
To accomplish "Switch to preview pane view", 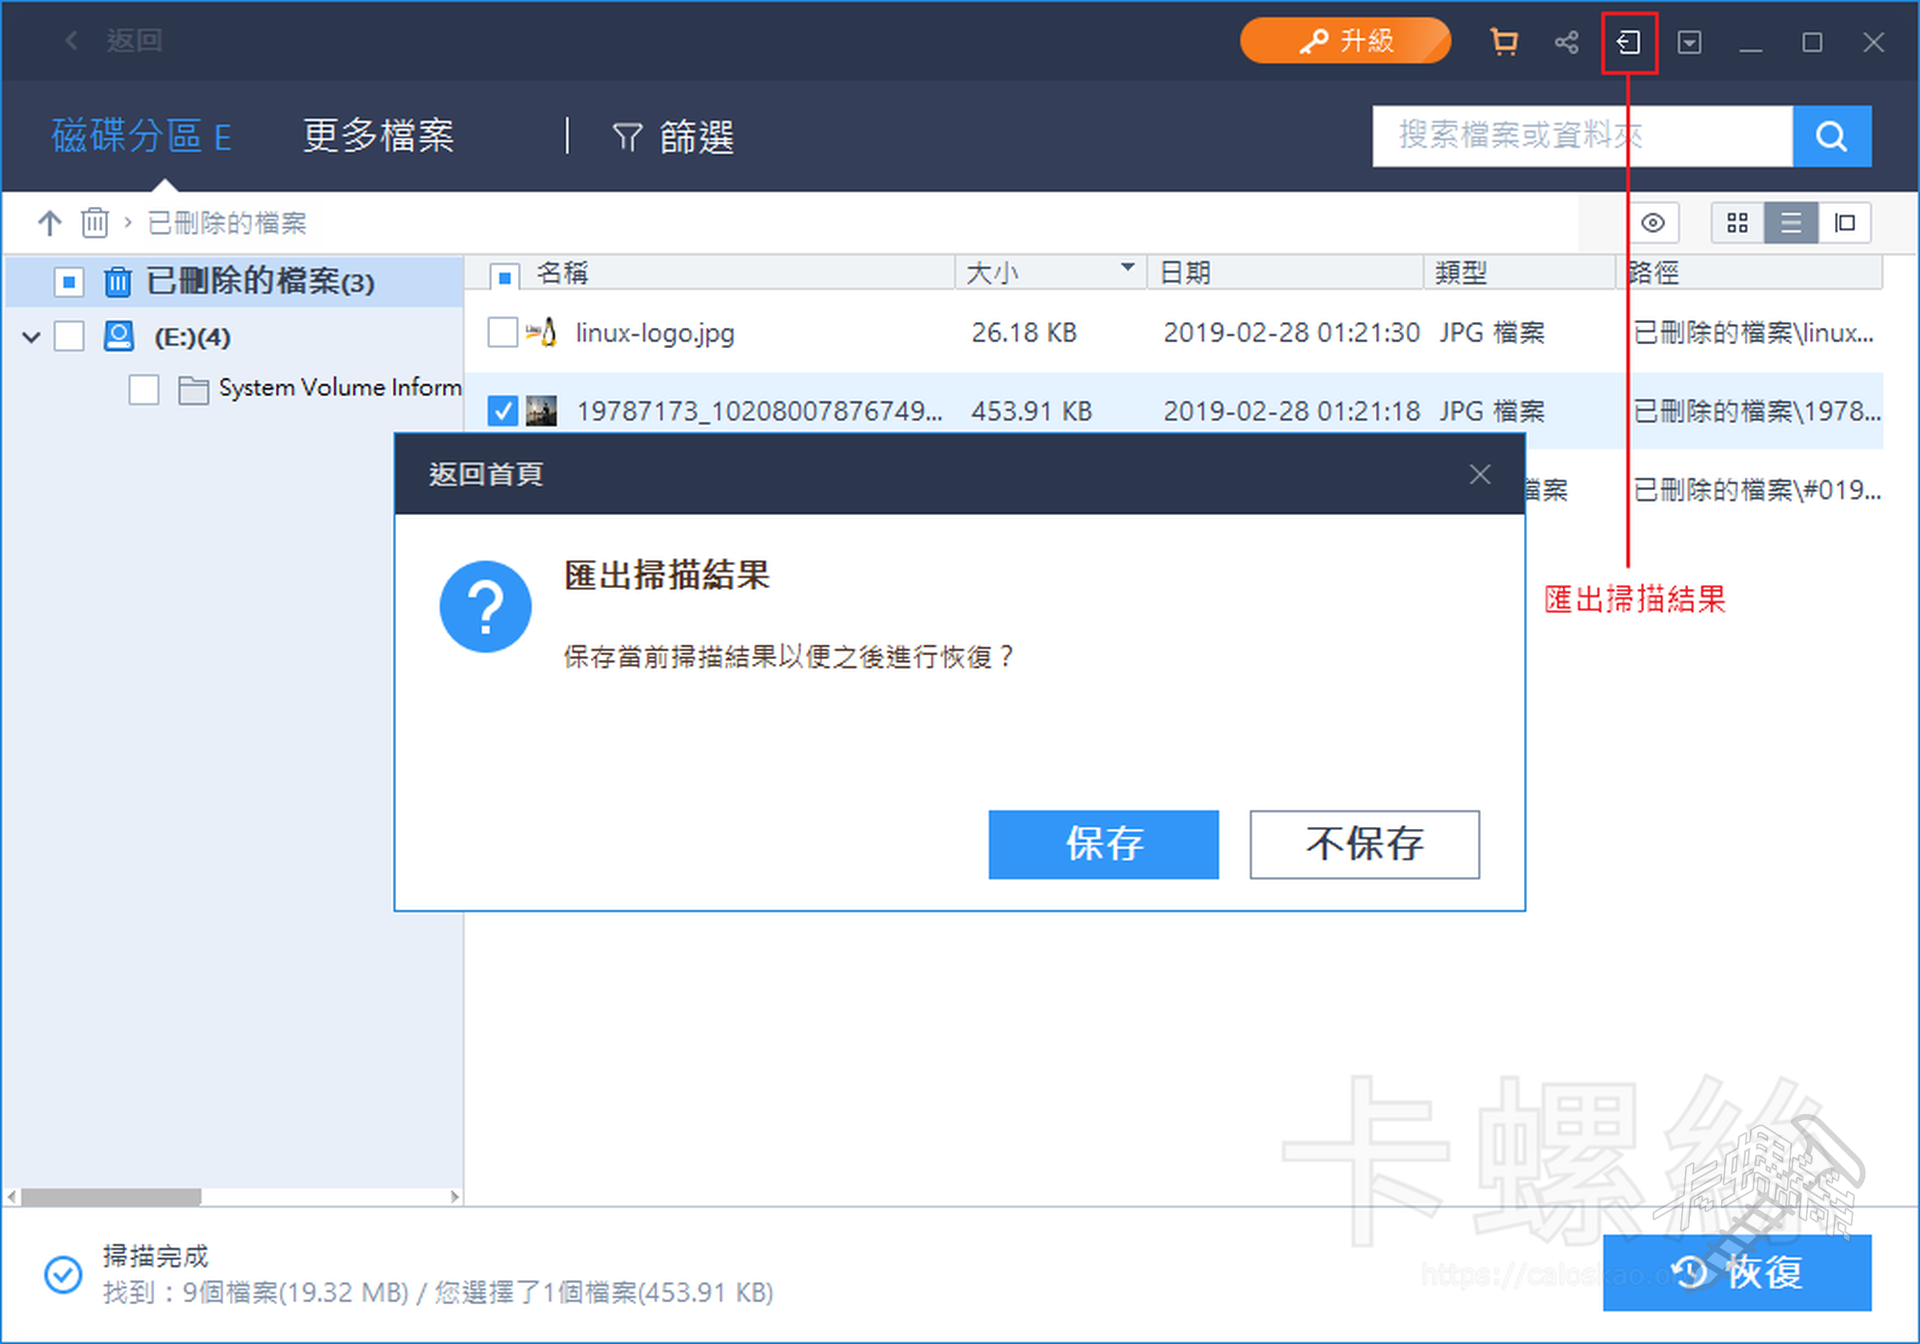I will [1845, 222].
